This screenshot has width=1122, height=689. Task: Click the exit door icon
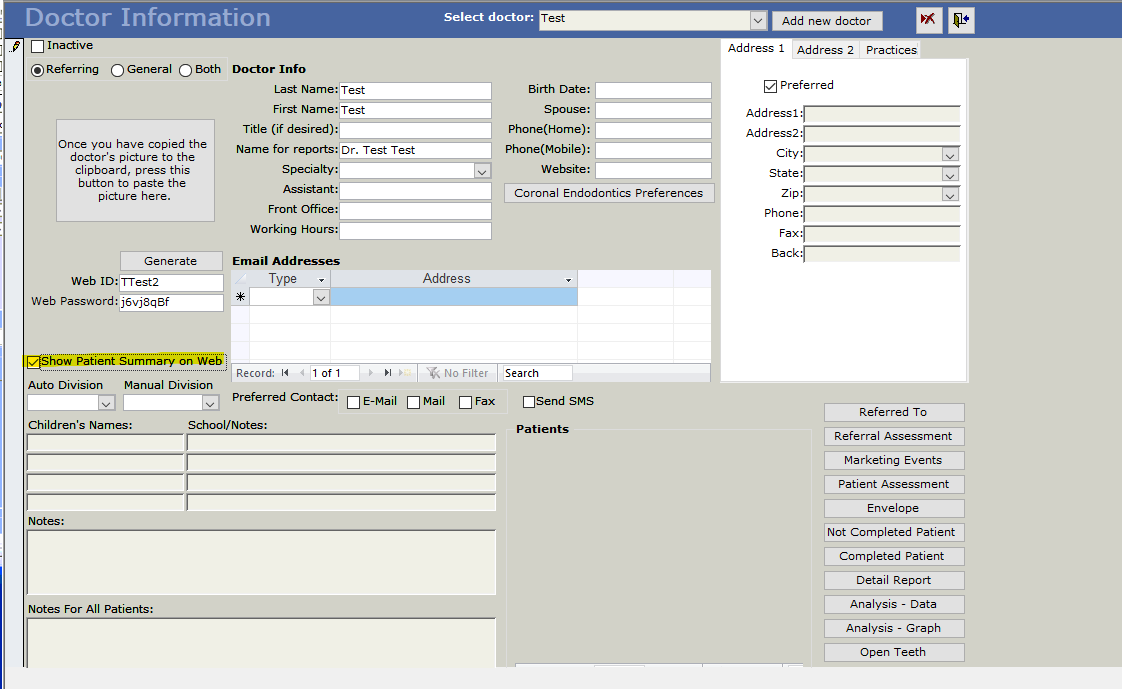point(961,20)
